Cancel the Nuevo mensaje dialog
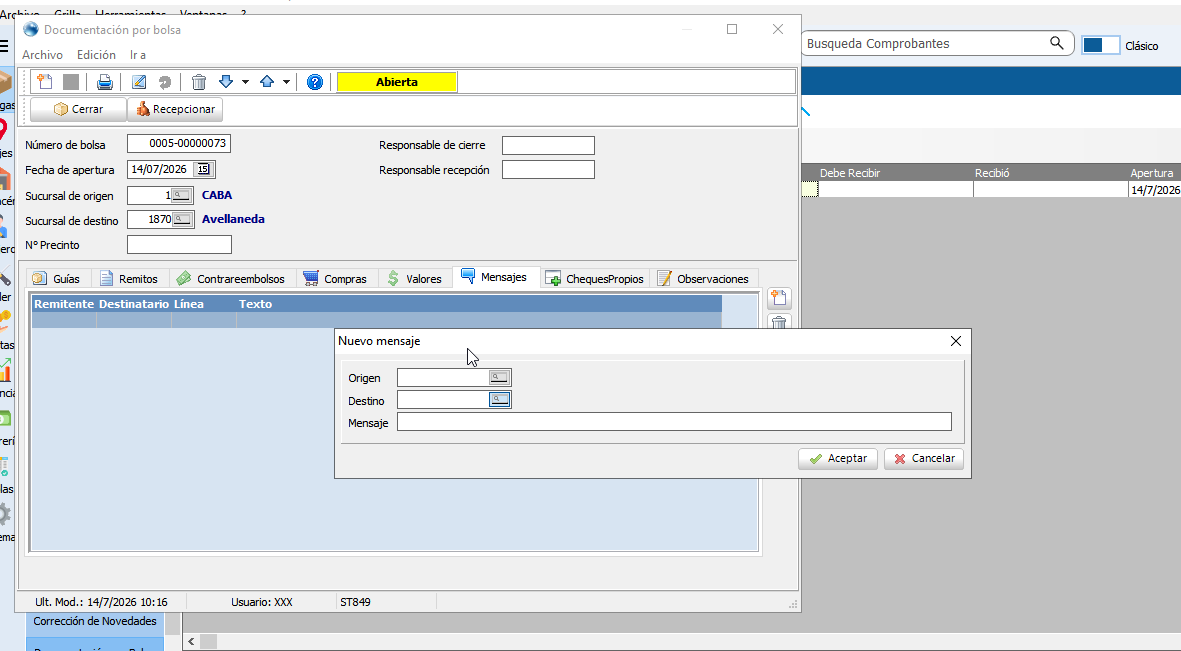The width and height of the screenshot is (1181, 651). coord(923,458)
